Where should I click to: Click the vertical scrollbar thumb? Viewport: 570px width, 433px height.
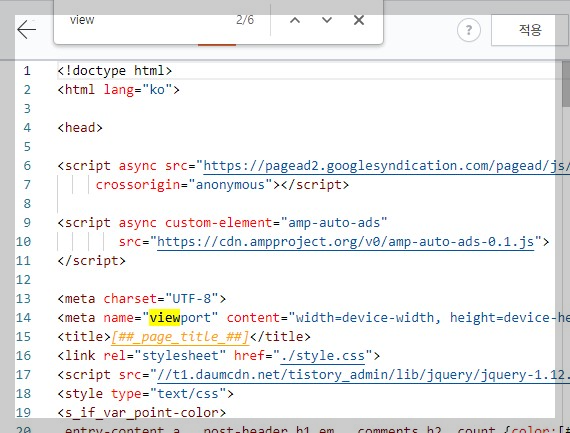pos(566,84)
